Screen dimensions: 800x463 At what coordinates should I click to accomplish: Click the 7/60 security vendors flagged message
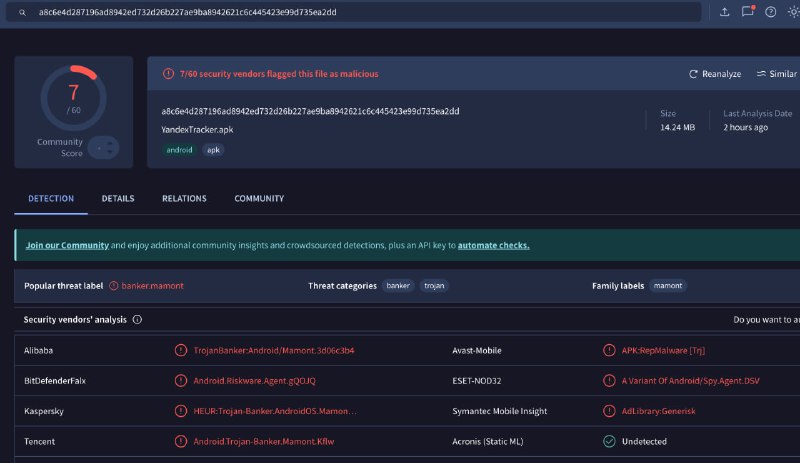coord(279,74)
